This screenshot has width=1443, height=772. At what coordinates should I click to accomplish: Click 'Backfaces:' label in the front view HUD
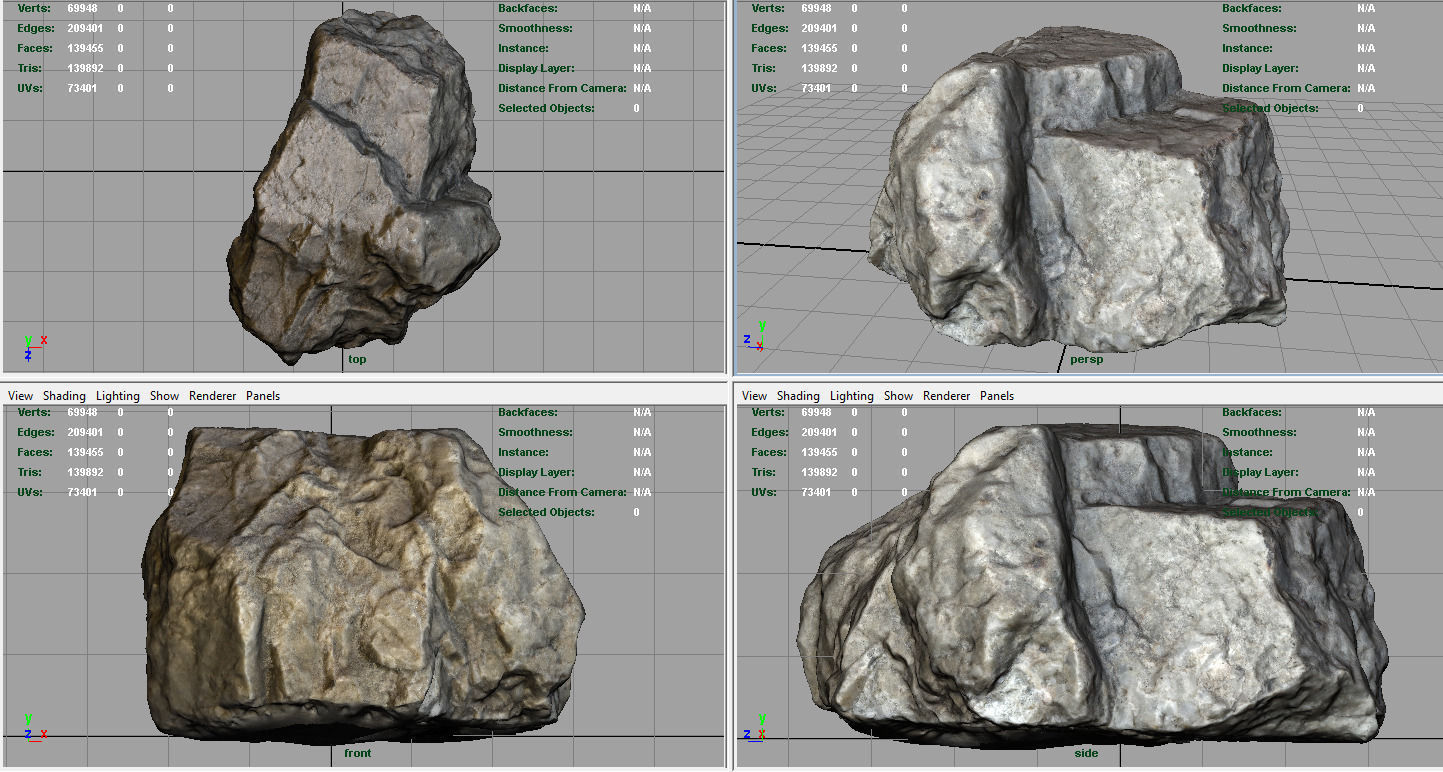click(x=526, y=412)
